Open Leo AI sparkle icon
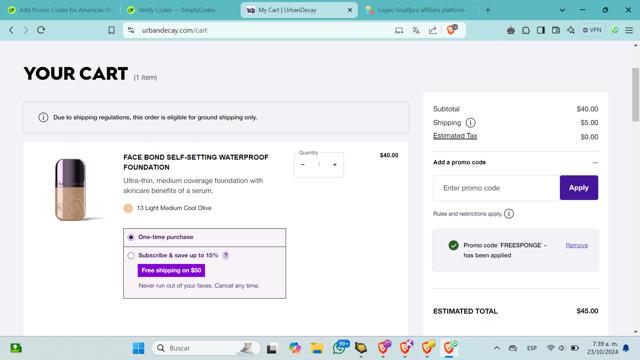This screenshot has width=640, height=360. click(571, 30)
